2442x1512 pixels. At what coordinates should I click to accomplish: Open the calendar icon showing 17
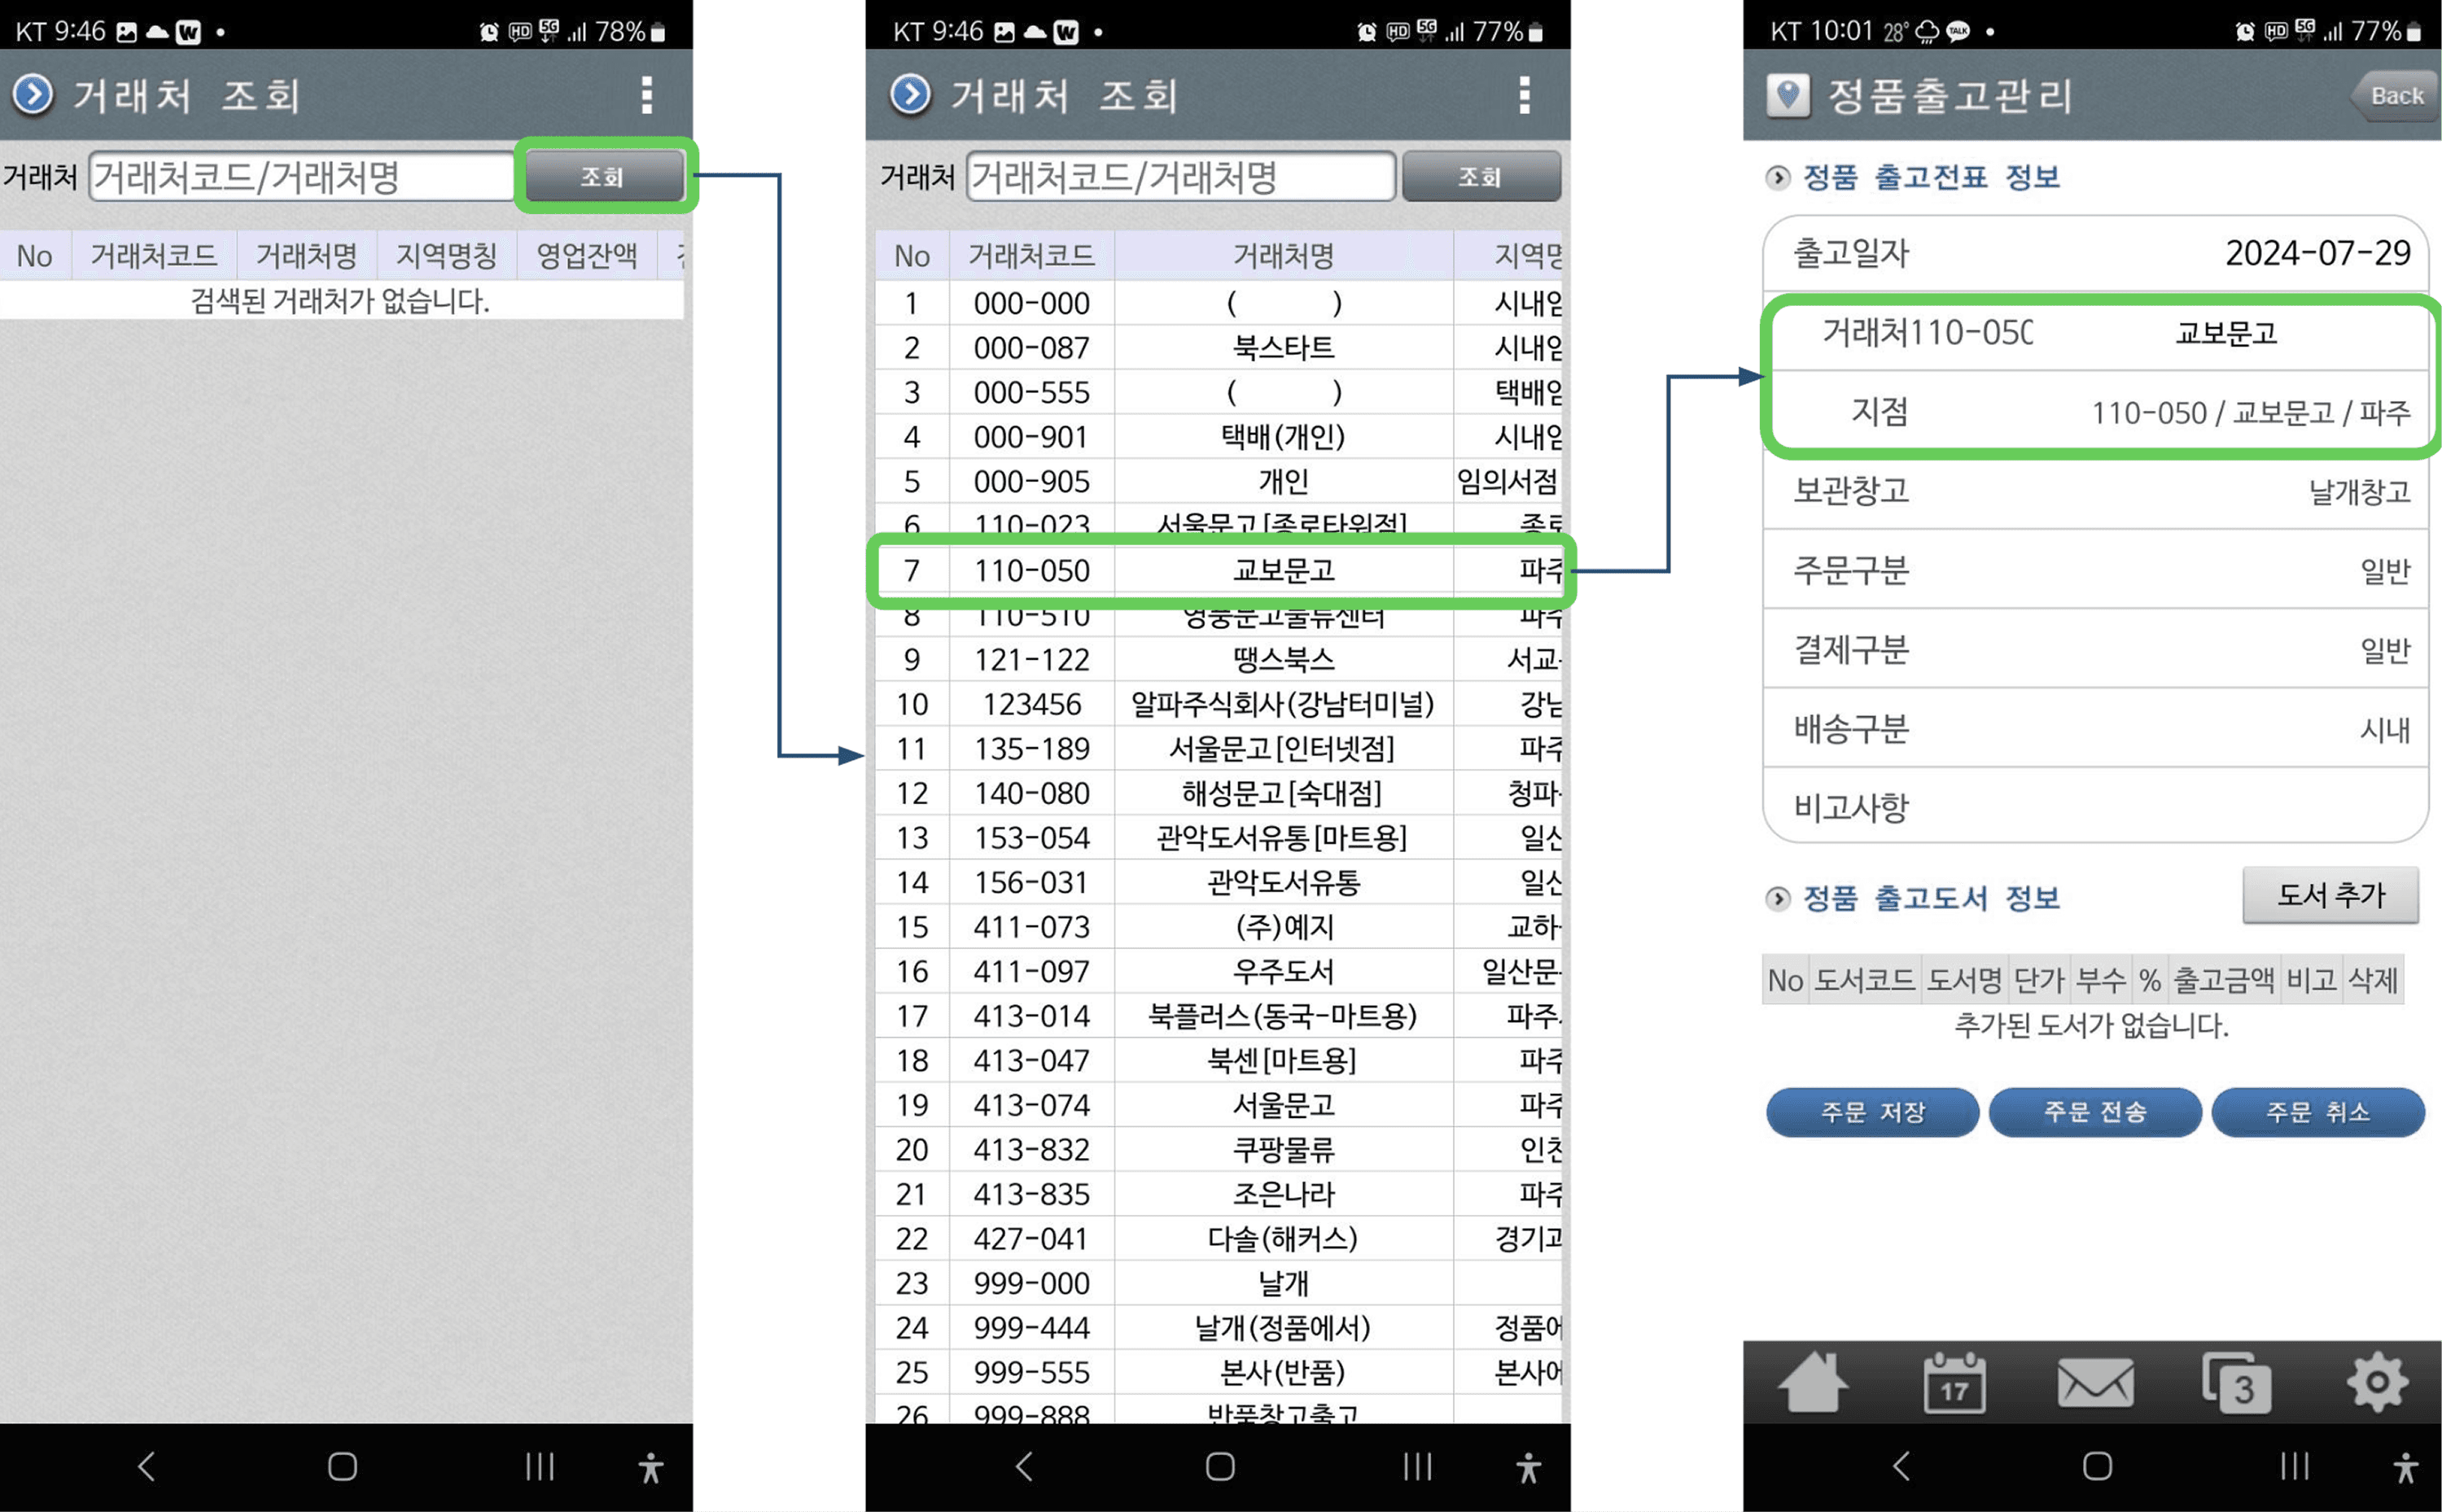coord(1954,1383)
